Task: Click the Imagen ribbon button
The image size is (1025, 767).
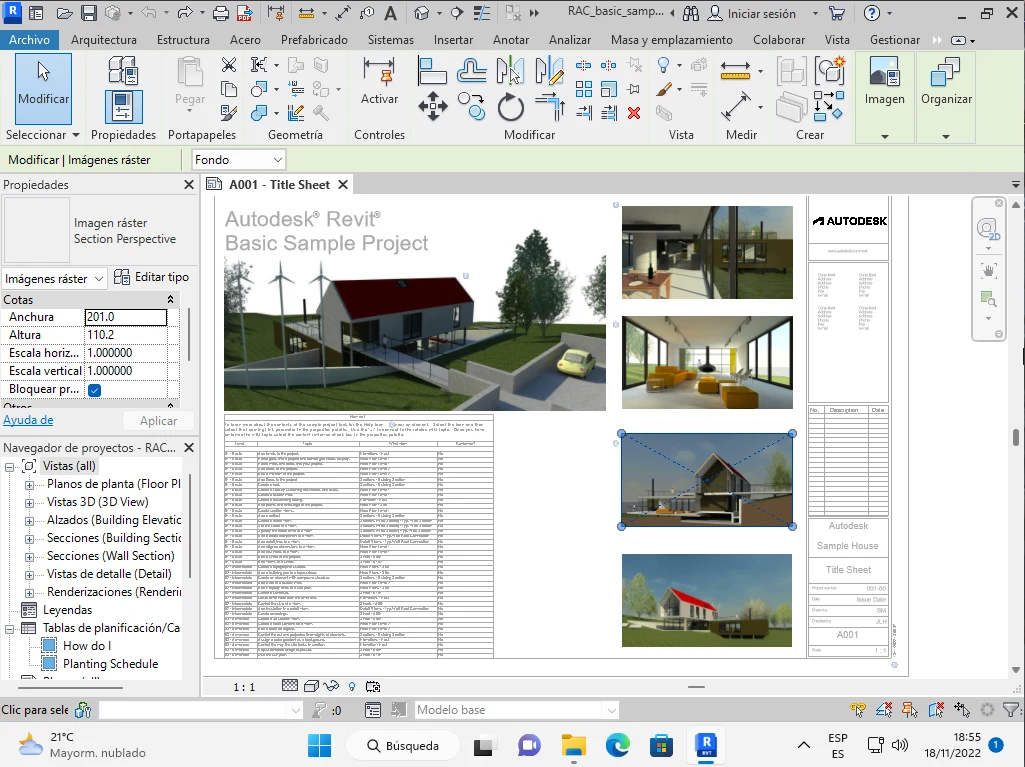Action: click(x=884, y=82)
